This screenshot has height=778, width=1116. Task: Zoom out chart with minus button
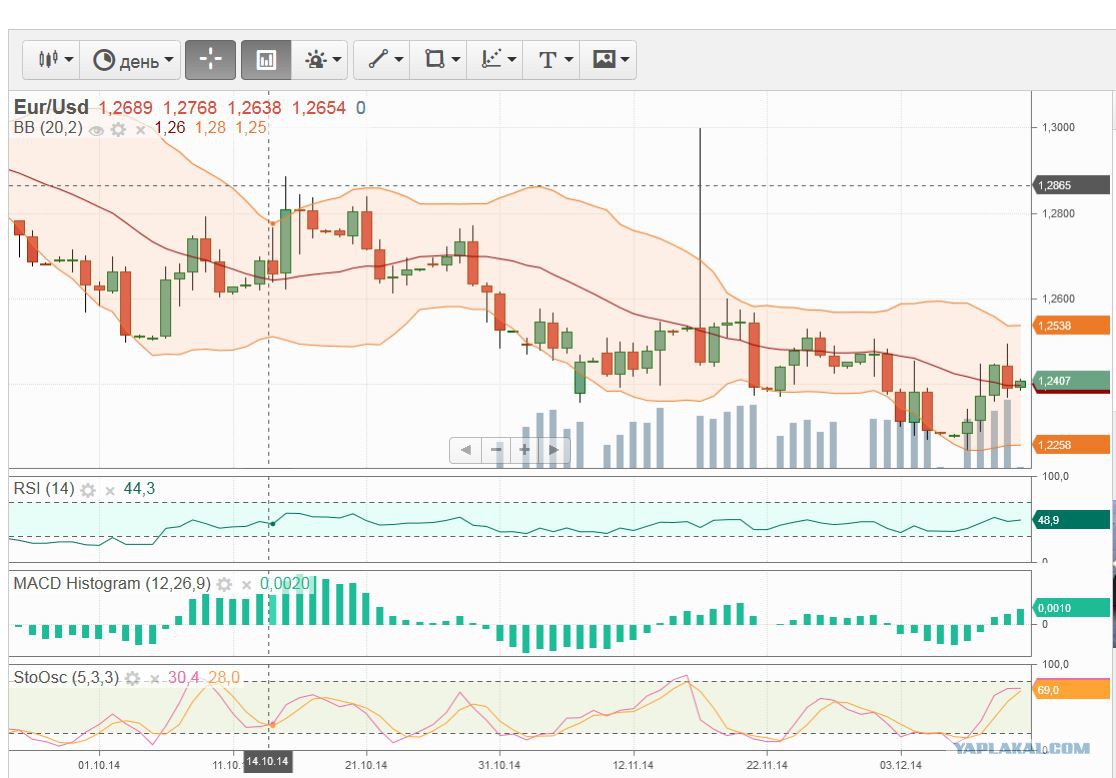coord(495,450)
